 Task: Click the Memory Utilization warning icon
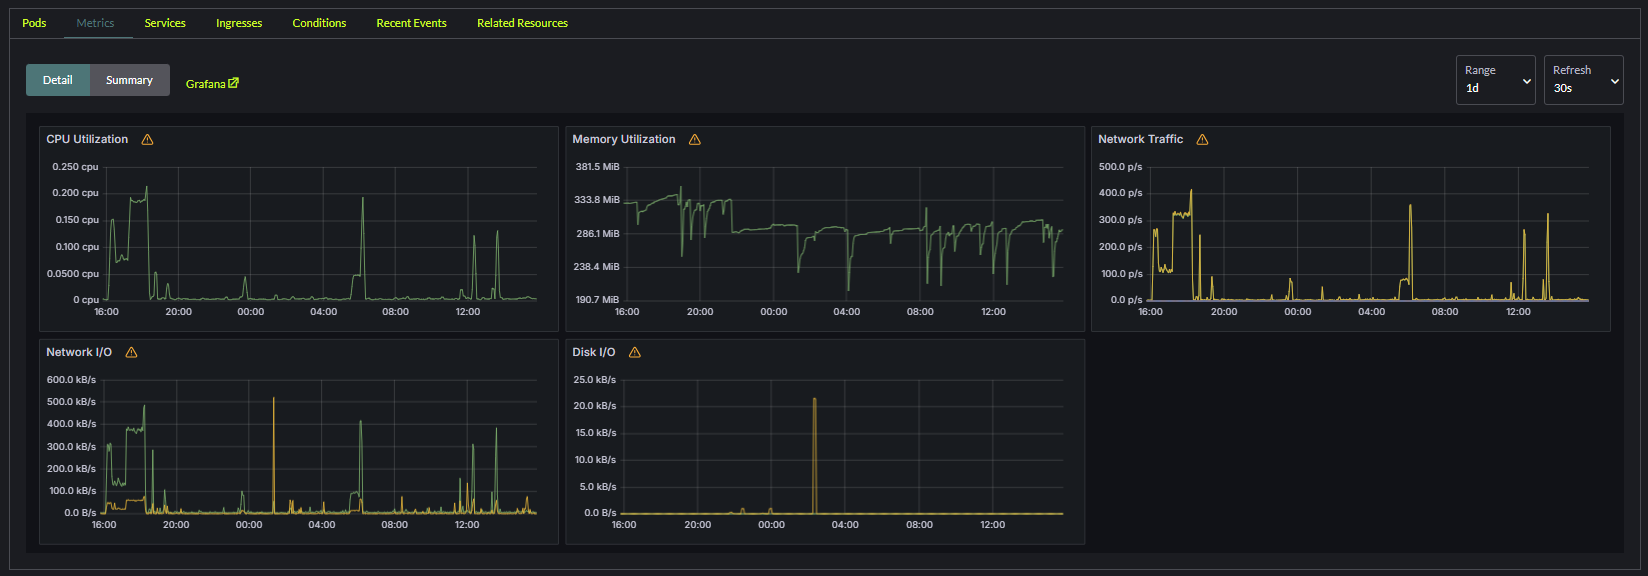pyautogui.click(x=694, y=140)
